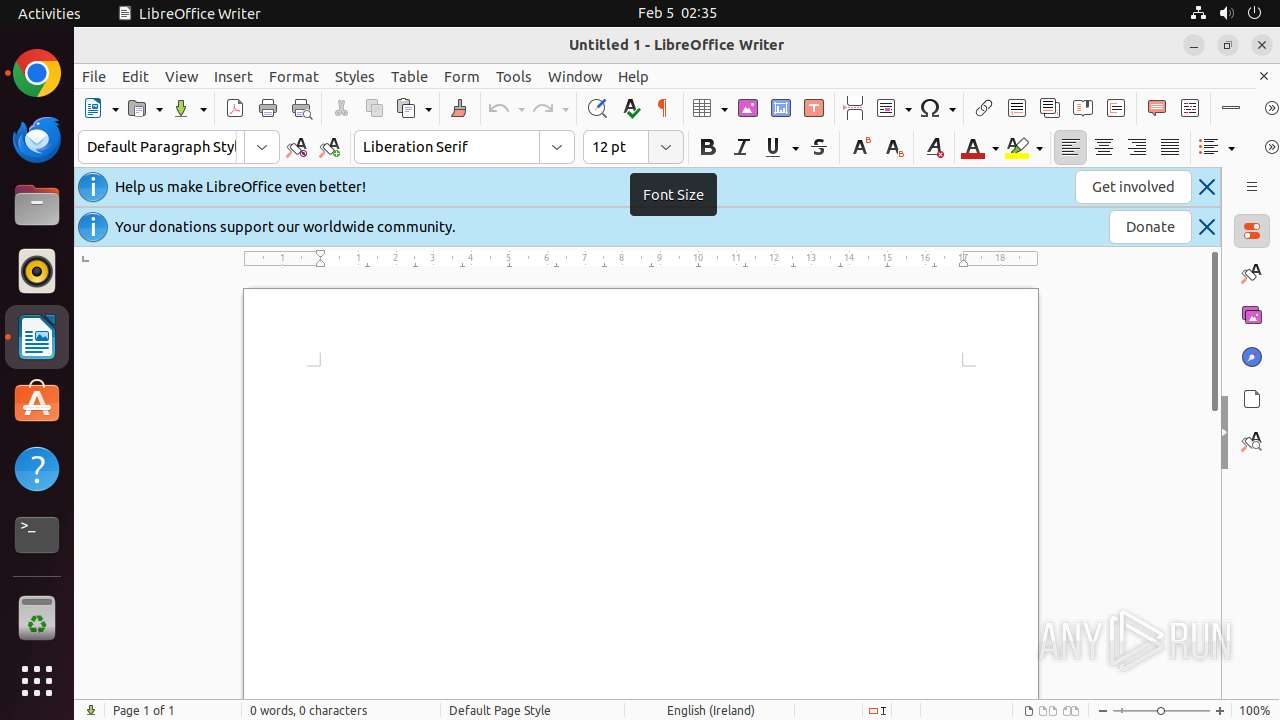This screenshot has width=1280, height=720.
Task: Open the Styles menu
Action: pos(354,77)
